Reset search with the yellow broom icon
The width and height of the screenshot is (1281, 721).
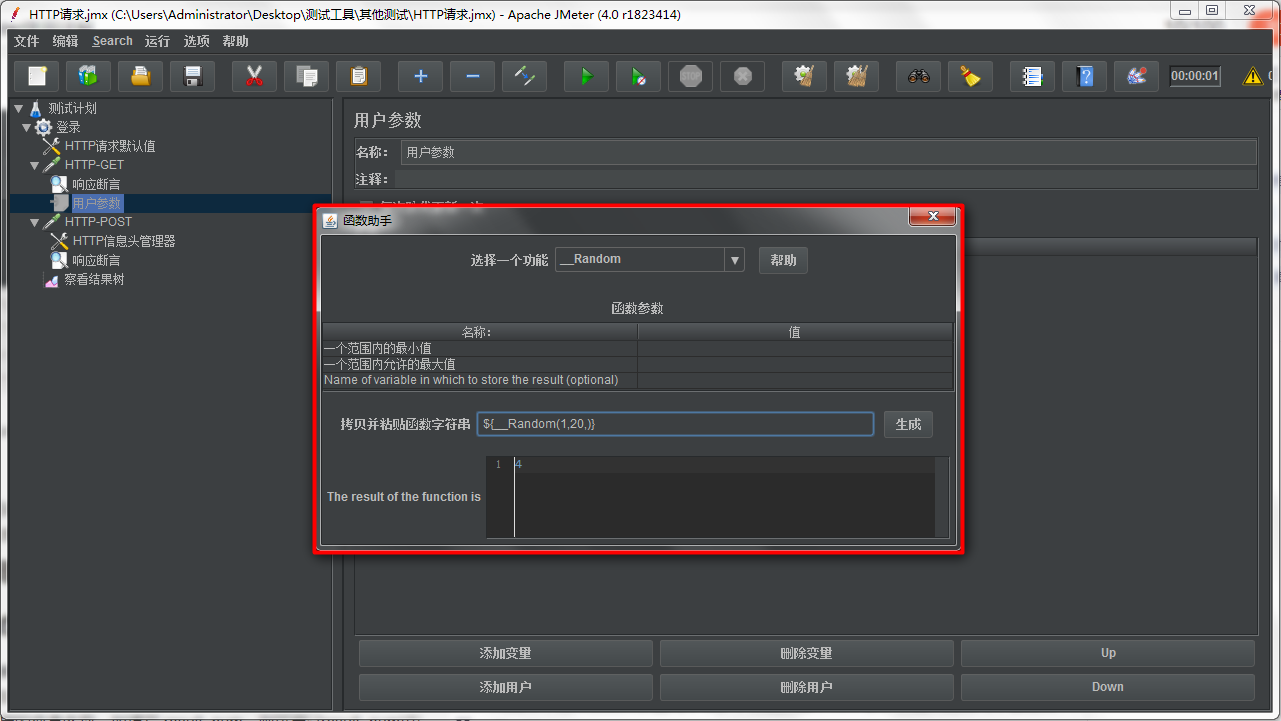tap(971, 76)
